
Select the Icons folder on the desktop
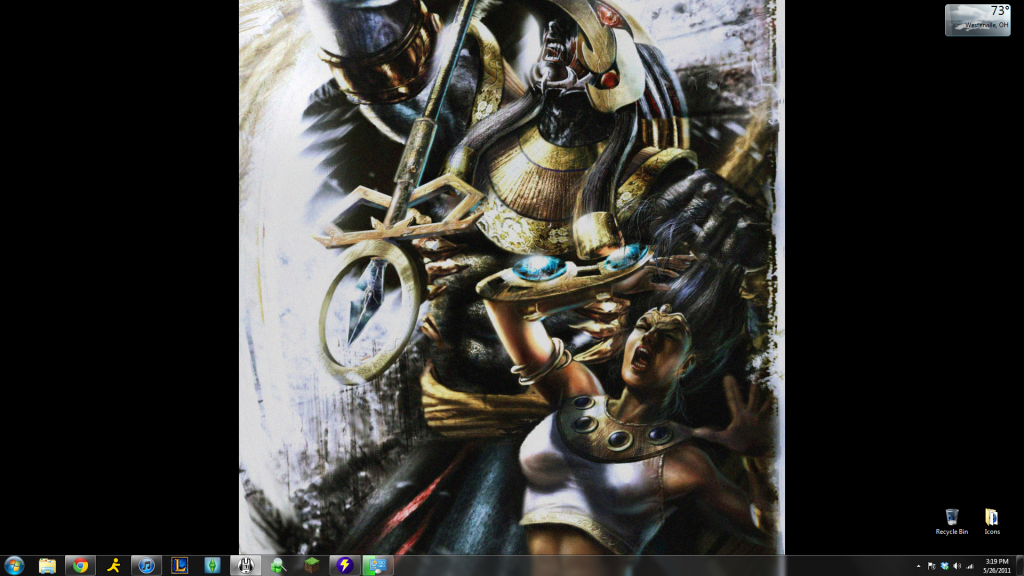coord(992,522)
